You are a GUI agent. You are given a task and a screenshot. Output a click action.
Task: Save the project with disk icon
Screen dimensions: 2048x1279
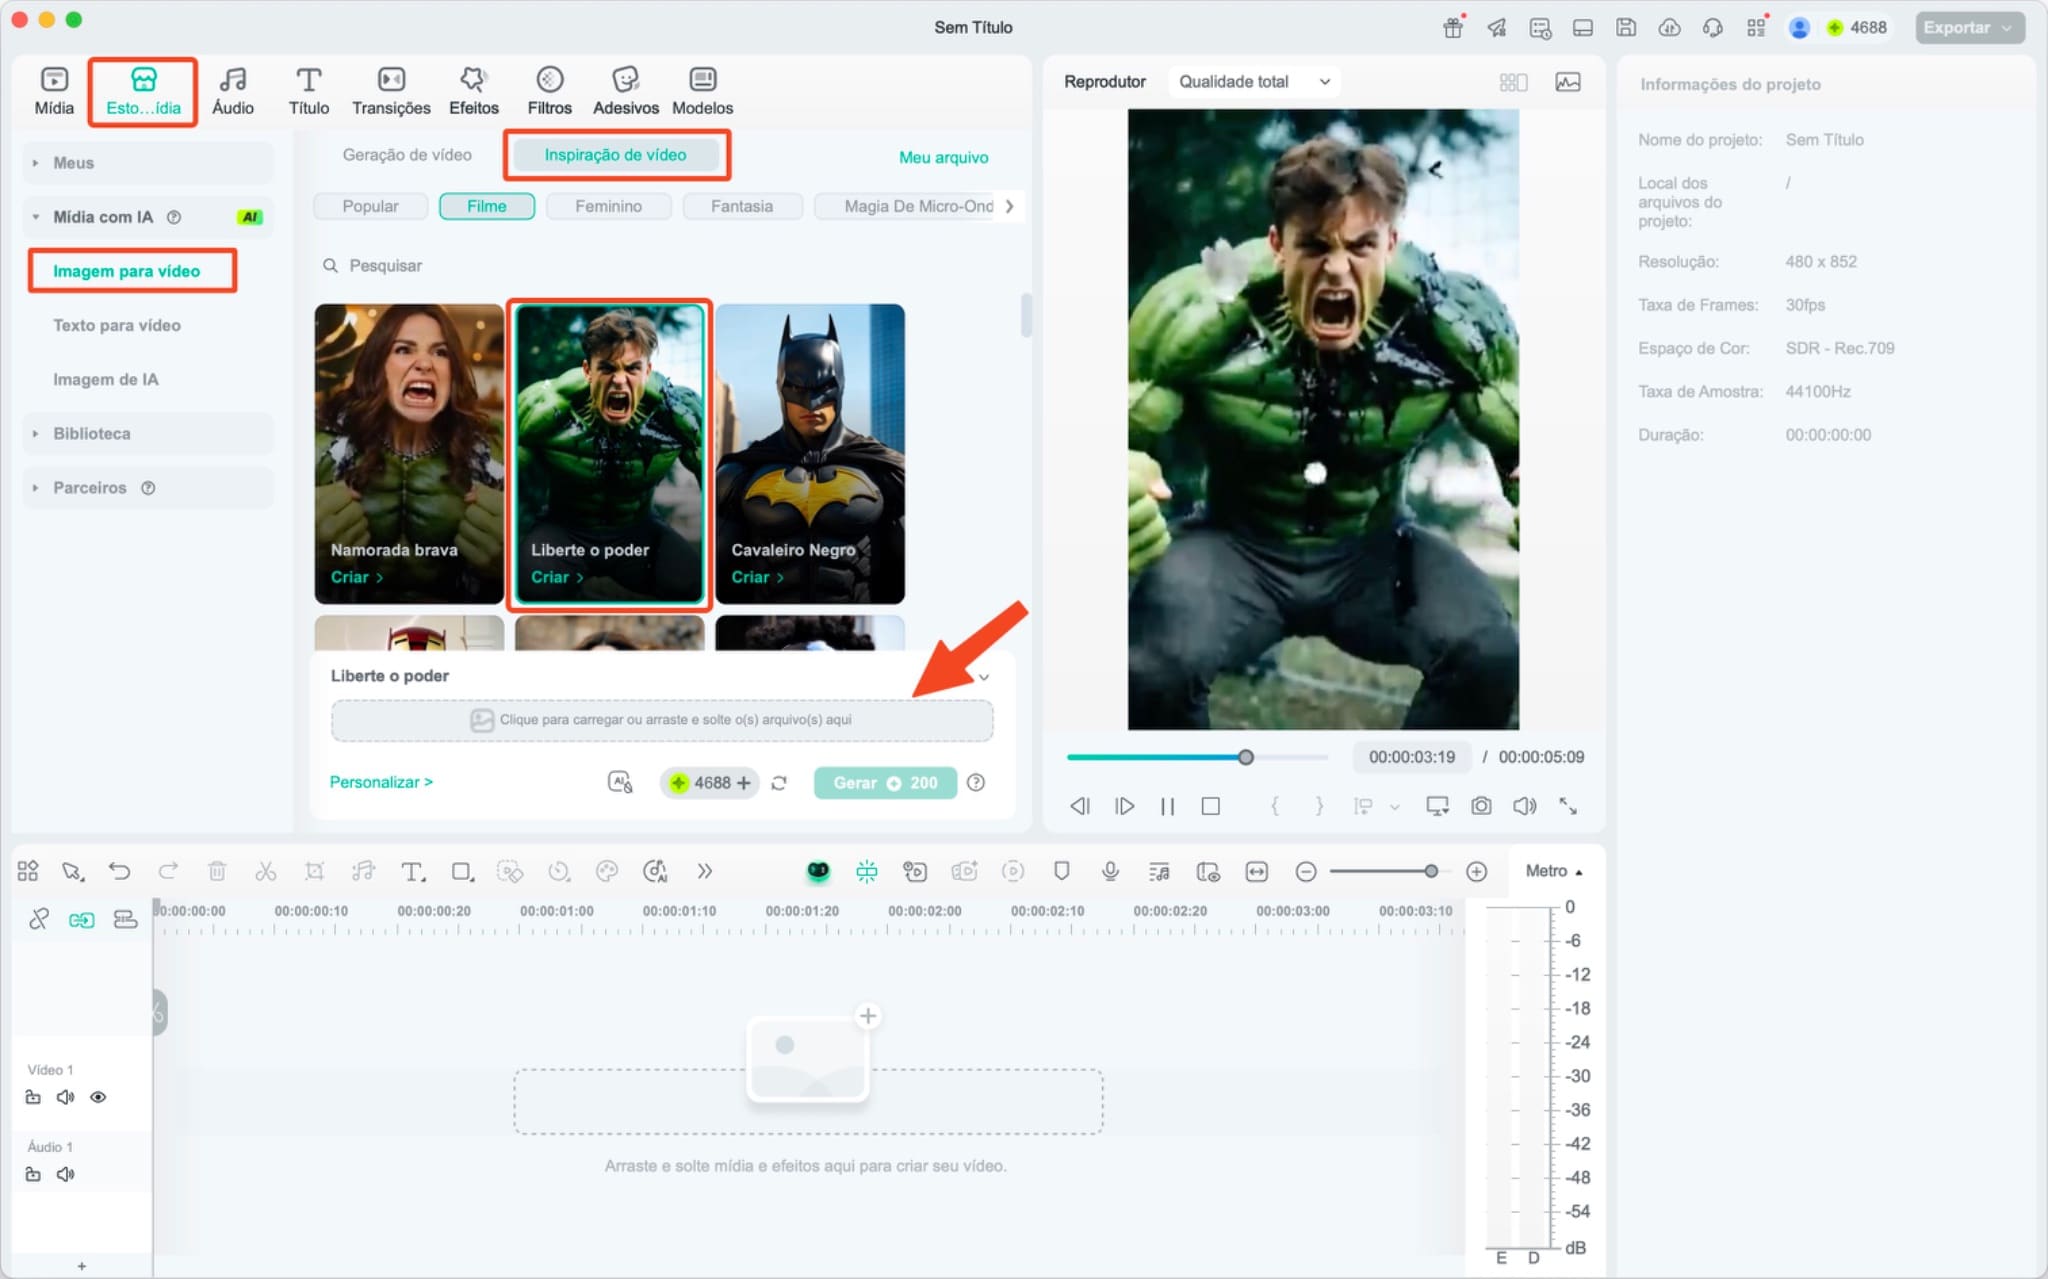(1626, 28)
